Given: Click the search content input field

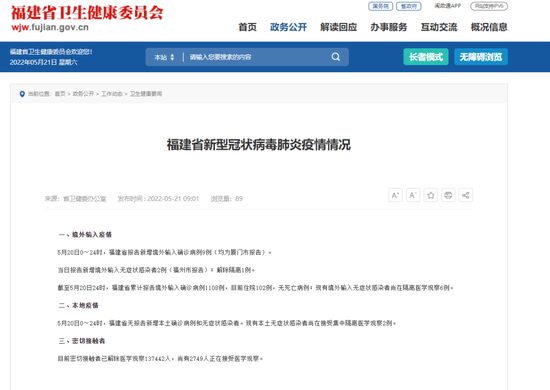Looking at the screenshot, I should point(258,57).
